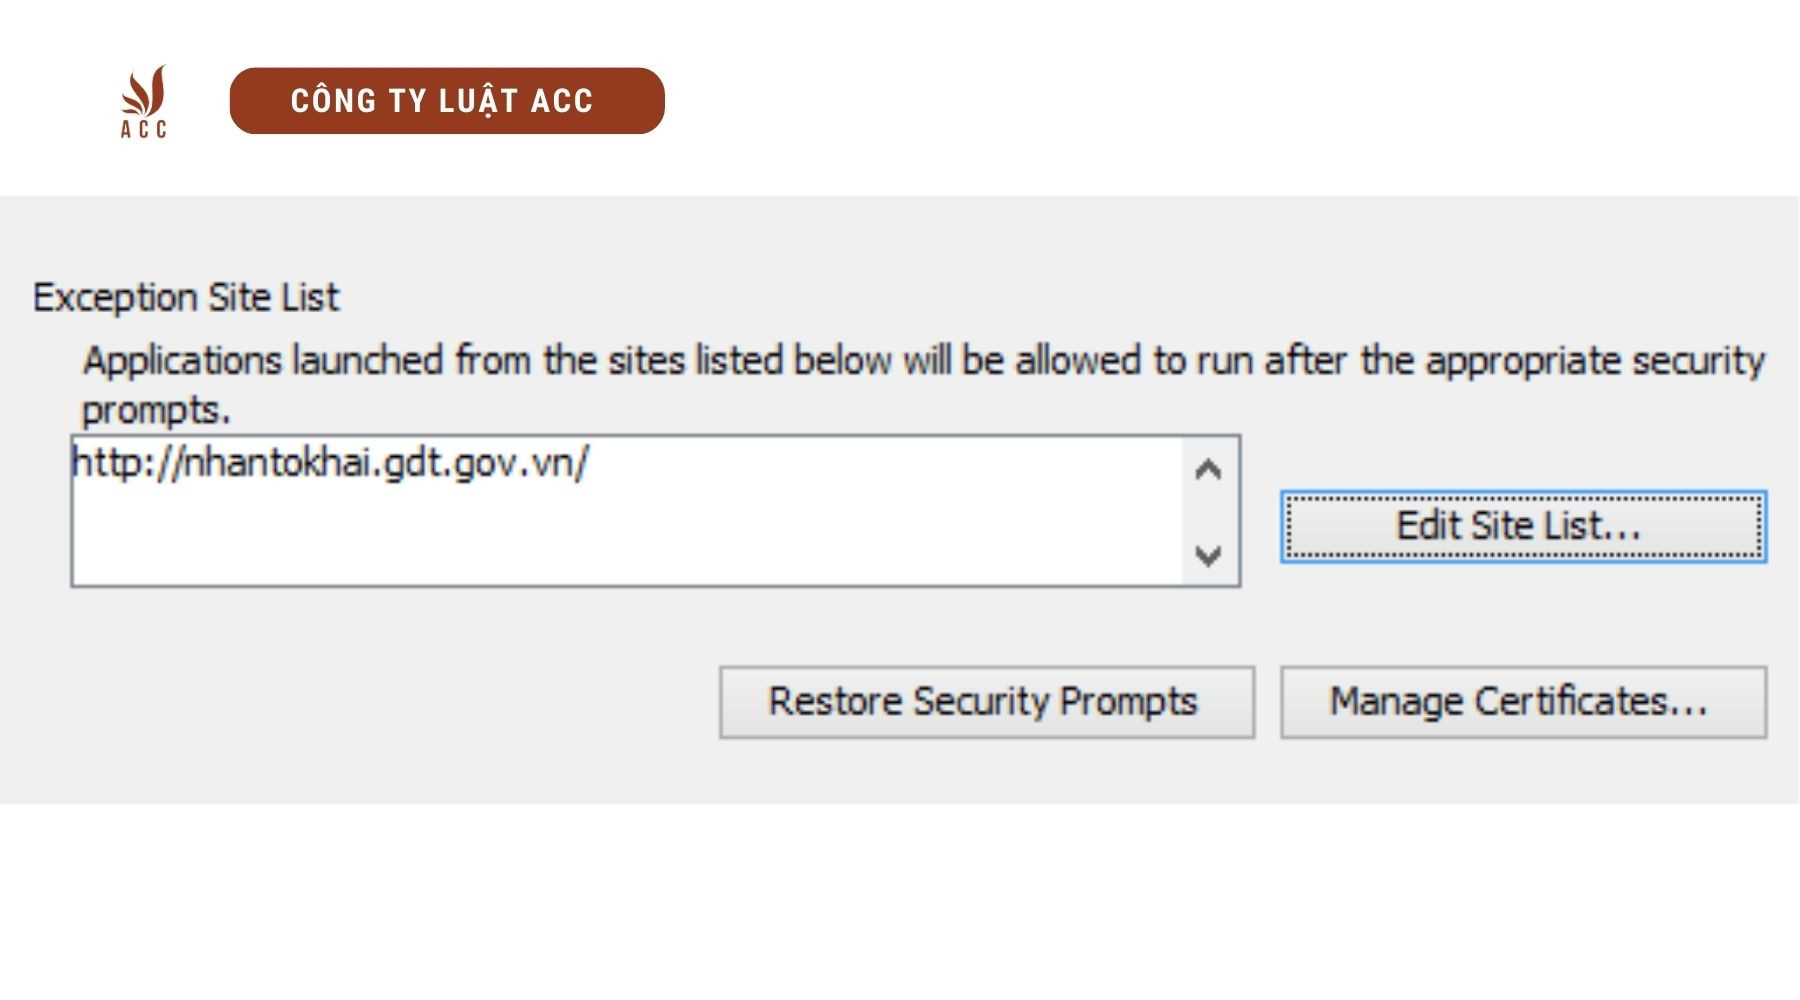This screenshot has width=1800, height=1000.
Task: Select the nhantokhai.gdt.gov.vn site entry
Action: click(x=331, y=463)
